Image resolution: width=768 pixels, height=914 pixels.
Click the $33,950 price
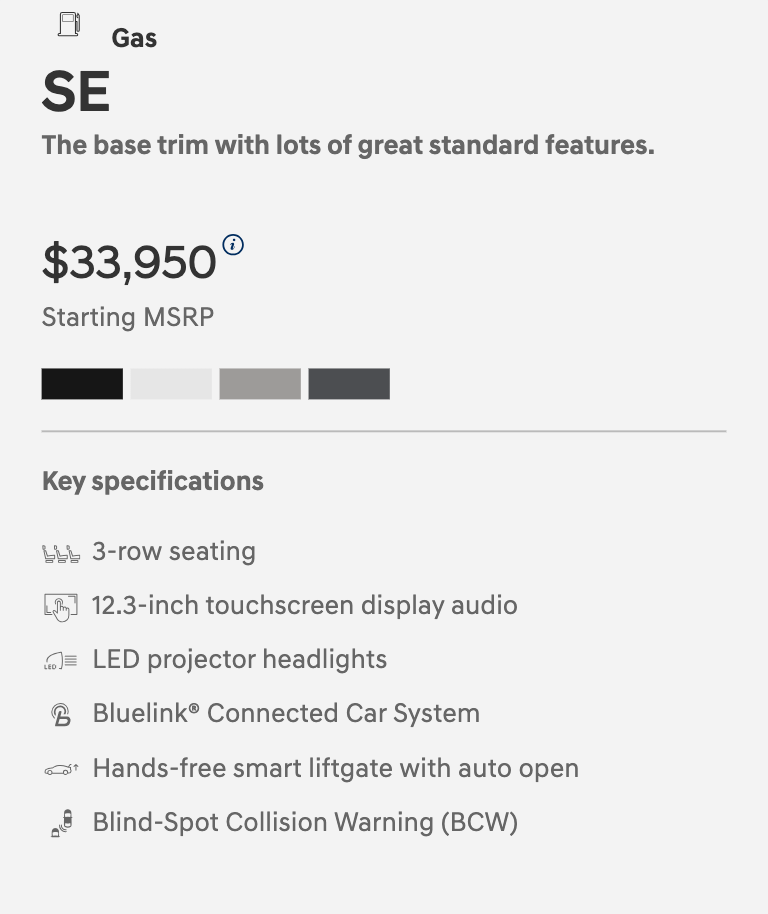pos(129,262)
